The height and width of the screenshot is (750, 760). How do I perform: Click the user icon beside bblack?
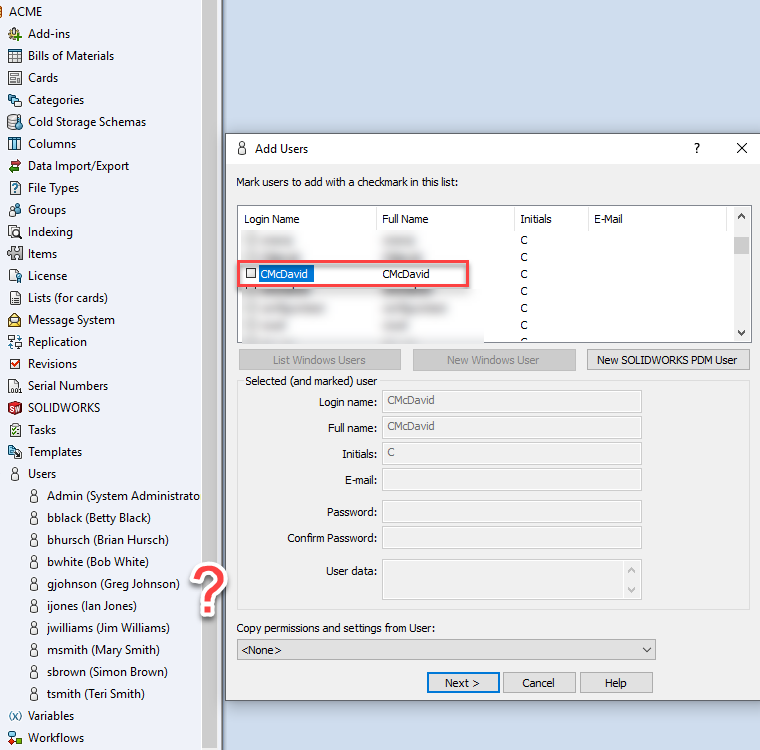coord(34,518)
